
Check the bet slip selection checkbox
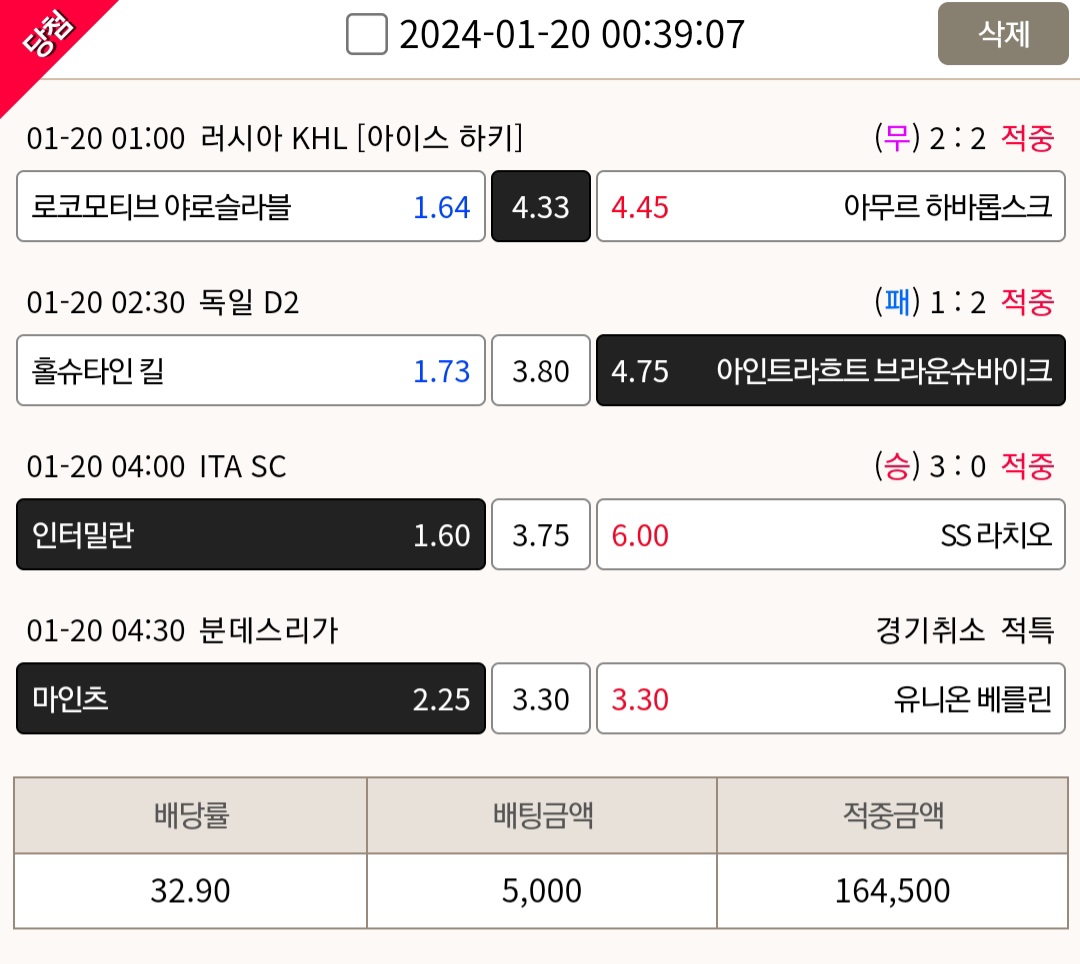[x=366, y=34]
